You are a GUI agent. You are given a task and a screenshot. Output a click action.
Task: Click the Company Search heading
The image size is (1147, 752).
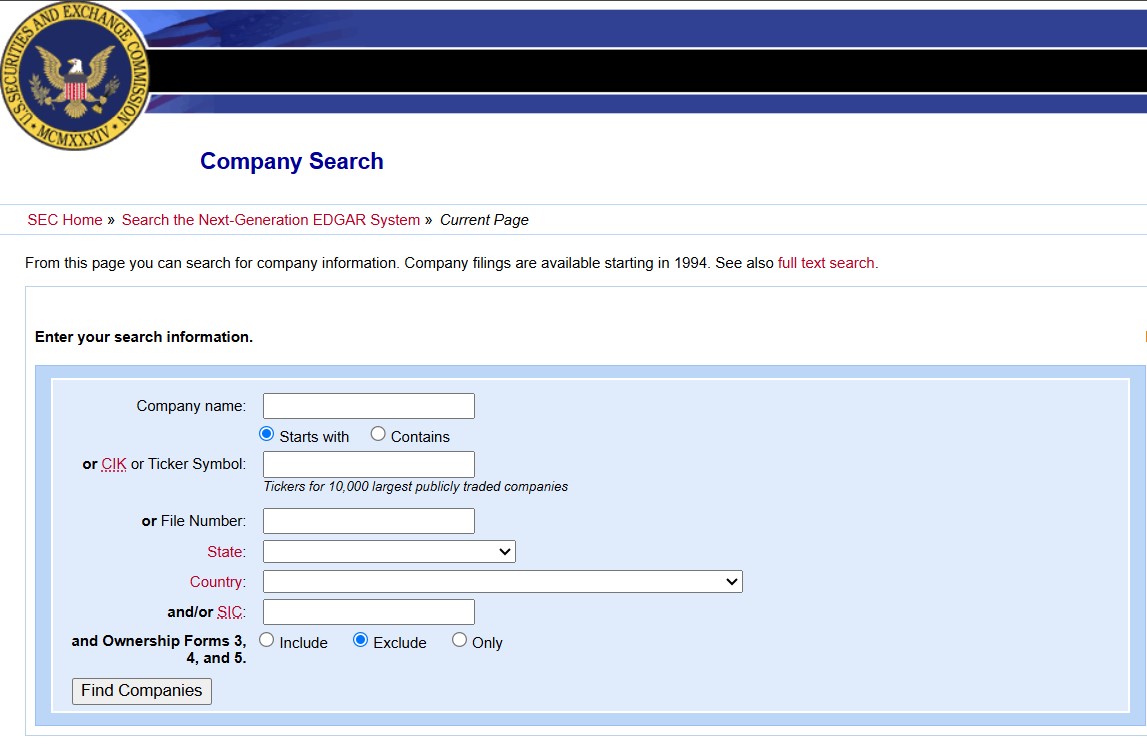pyautogui.click(x=292, y=161)
